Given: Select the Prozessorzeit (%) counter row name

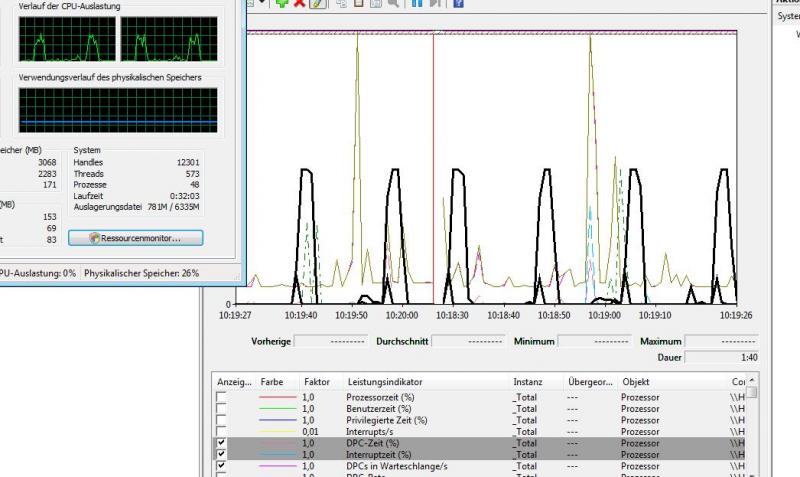Looking at the screenshot, I should [380, 397].
